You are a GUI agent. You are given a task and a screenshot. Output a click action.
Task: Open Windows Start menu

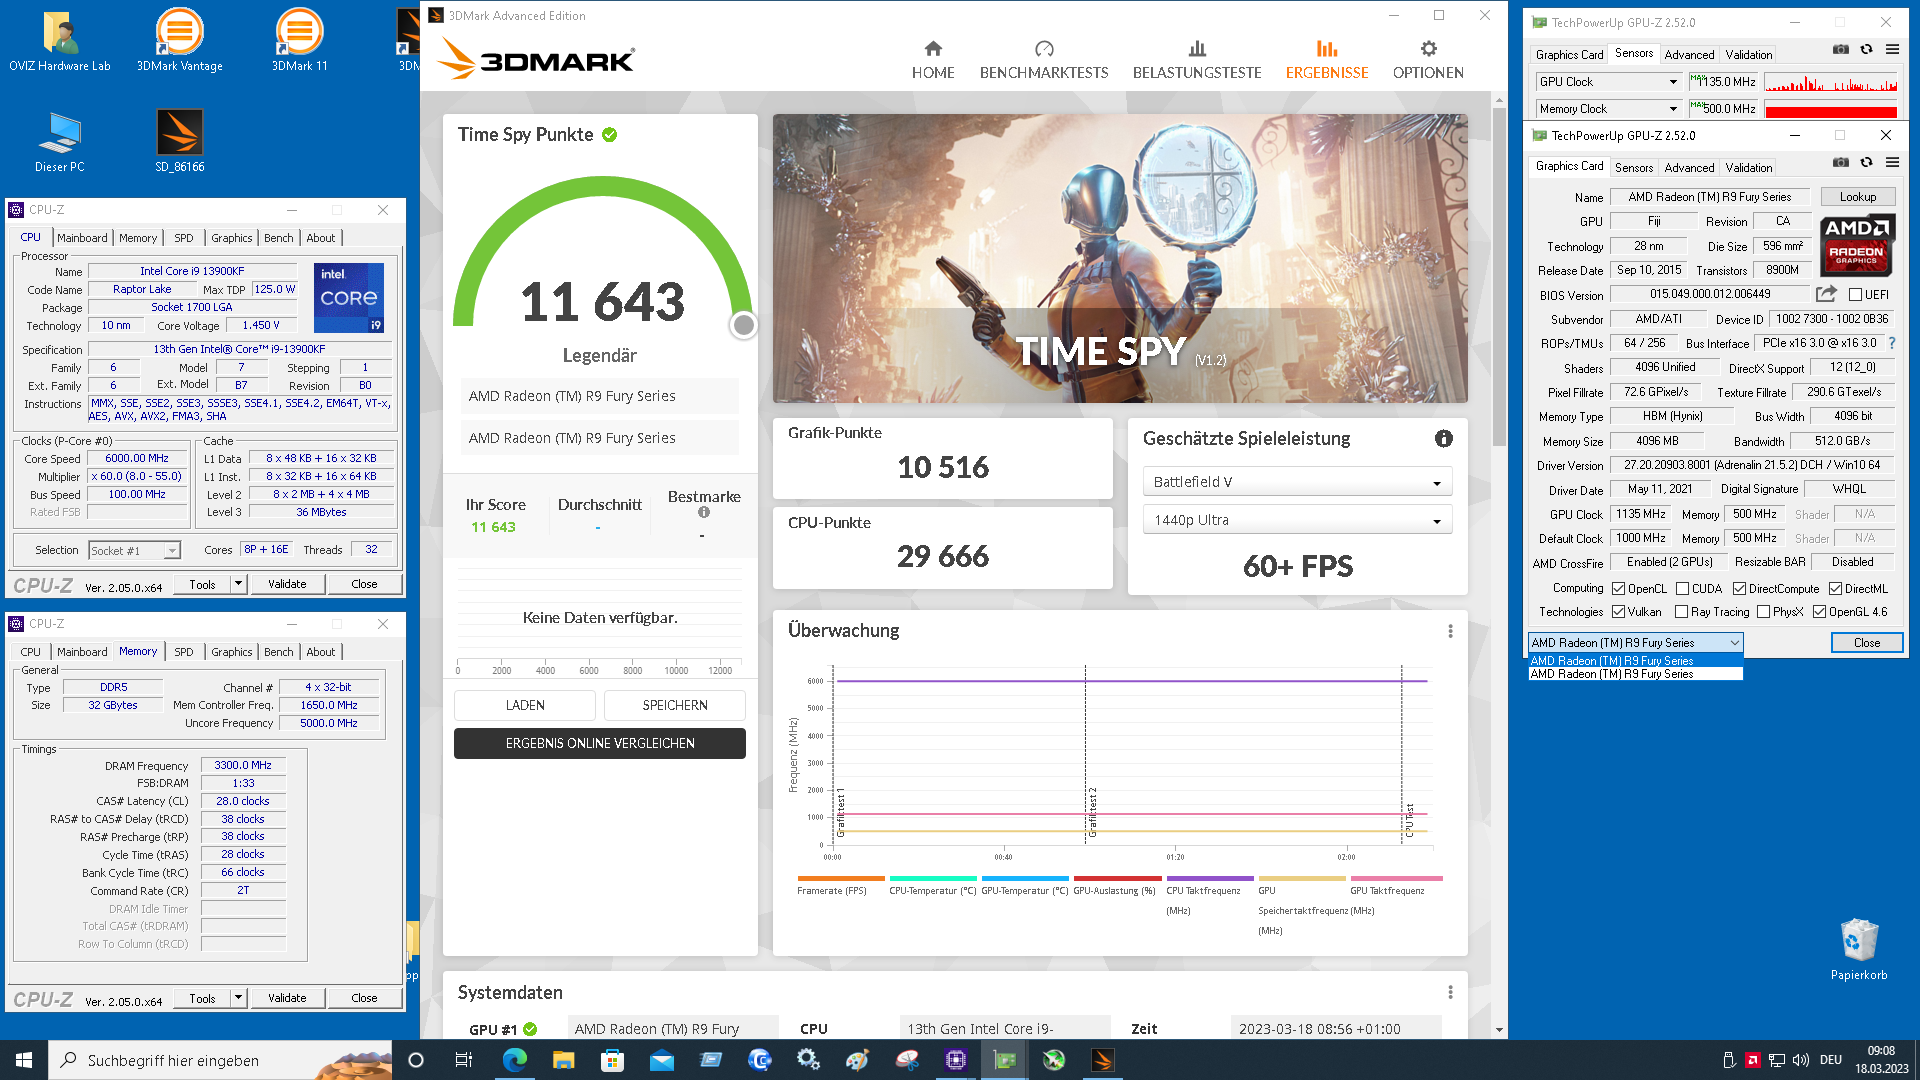(x=24, y=1060)
